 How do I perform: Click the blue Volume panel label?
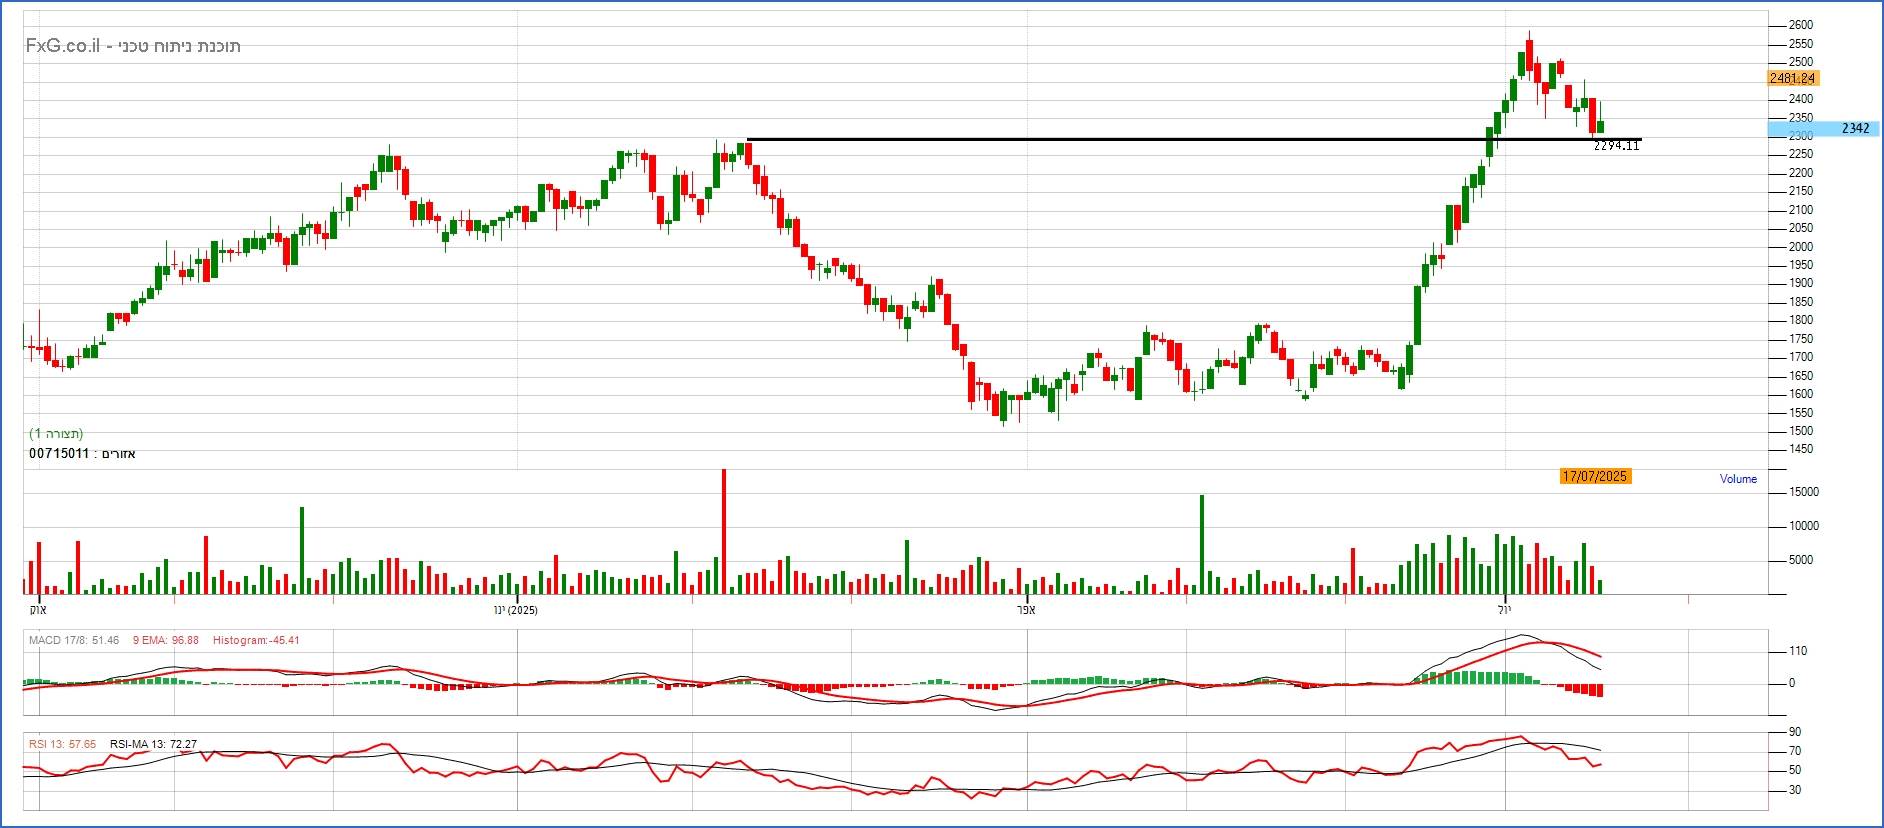coord(1738,479)
